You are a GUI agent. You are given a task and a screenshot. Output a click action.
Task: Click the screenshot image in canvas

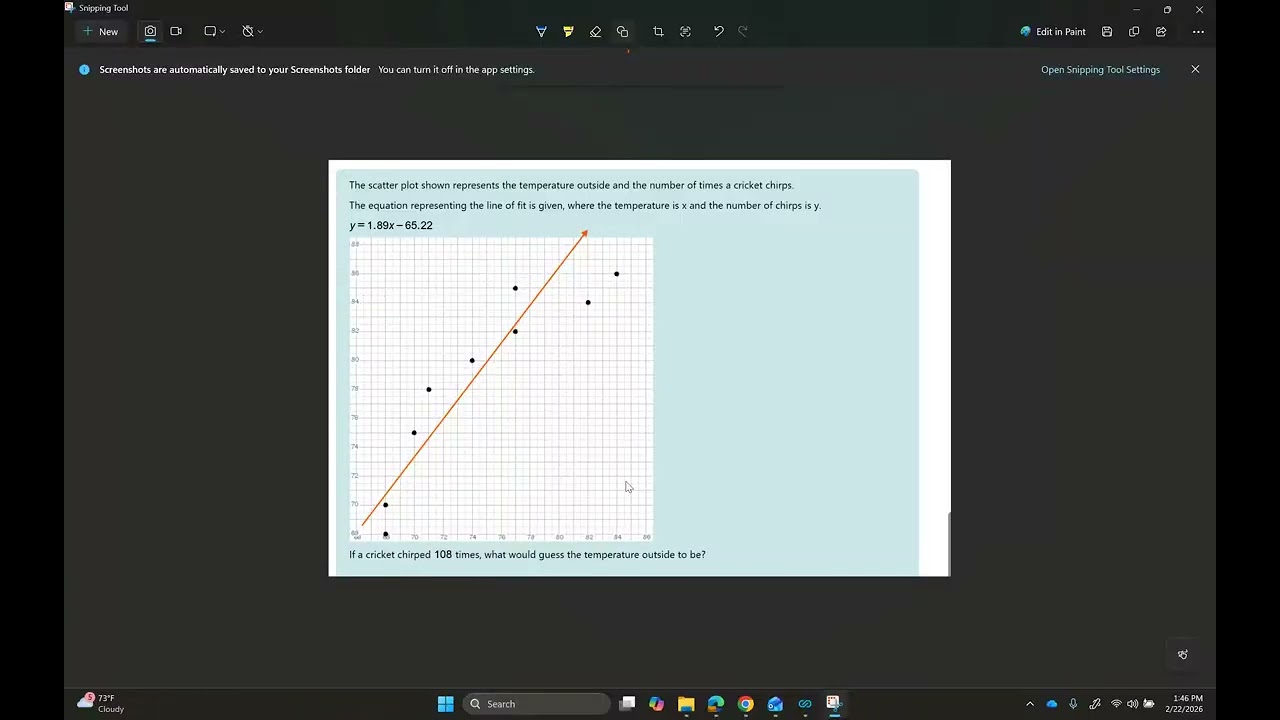tap(639, 368)
